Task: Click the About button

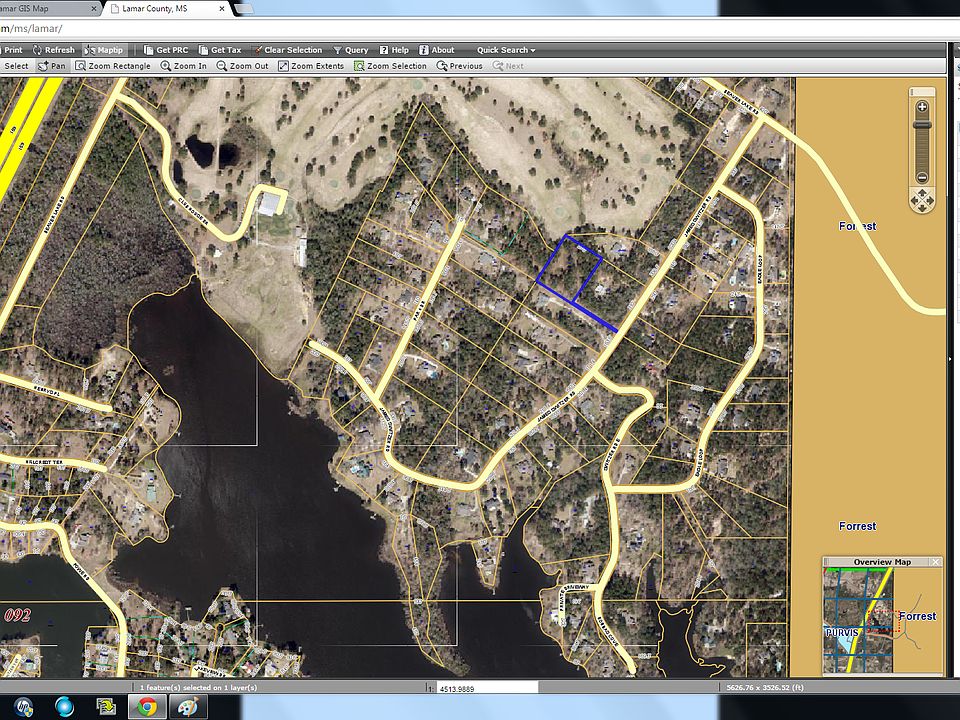Action: (436, 50)
